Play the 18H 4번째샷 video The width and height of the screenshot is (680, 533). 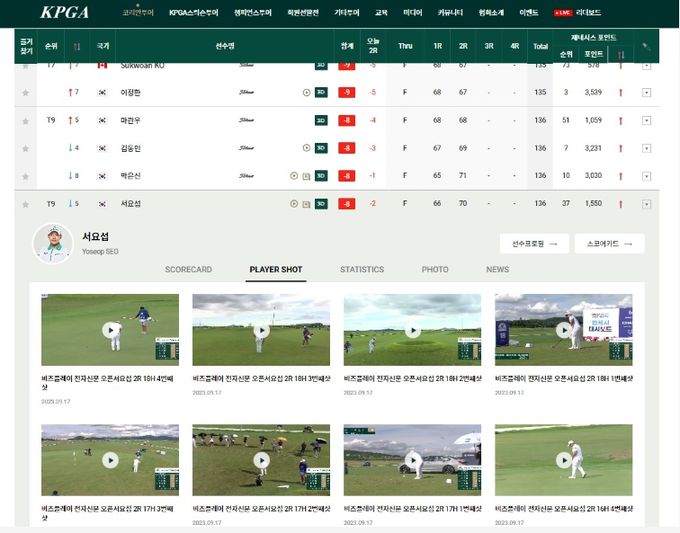pyautogui.click(x=110, y=330)
